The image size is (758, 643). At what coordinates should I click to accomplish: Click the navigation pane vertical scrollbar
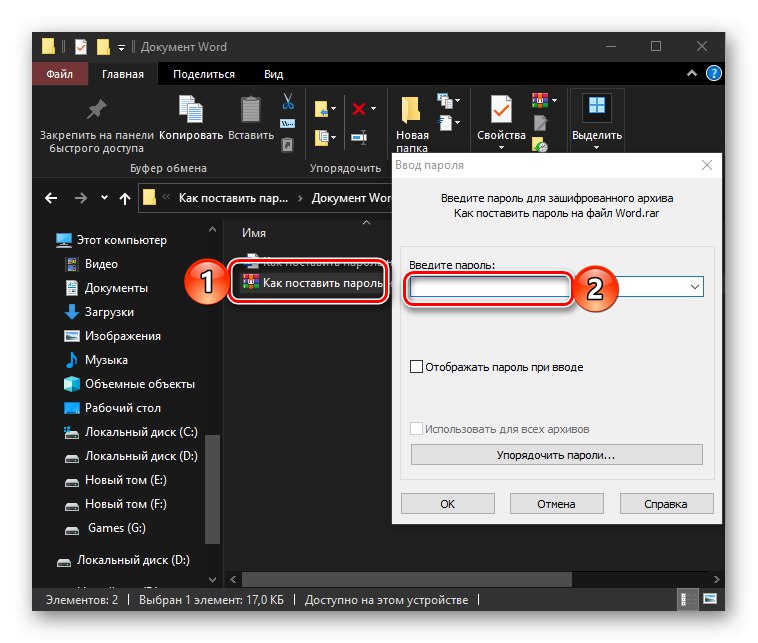pos(212,489)
